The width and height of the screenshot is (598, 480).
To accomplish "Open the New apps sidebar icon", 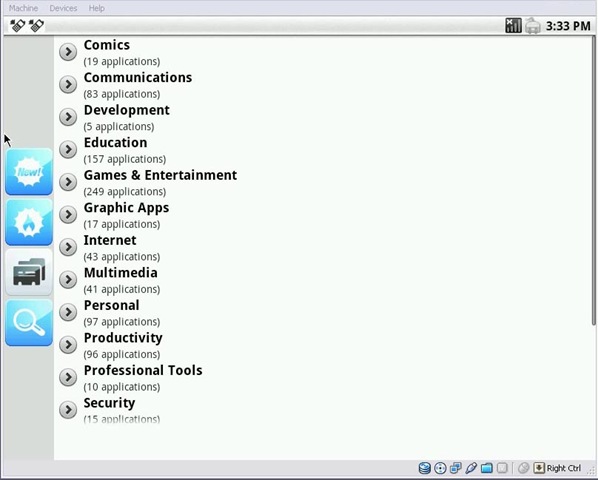I will (29, 172).
